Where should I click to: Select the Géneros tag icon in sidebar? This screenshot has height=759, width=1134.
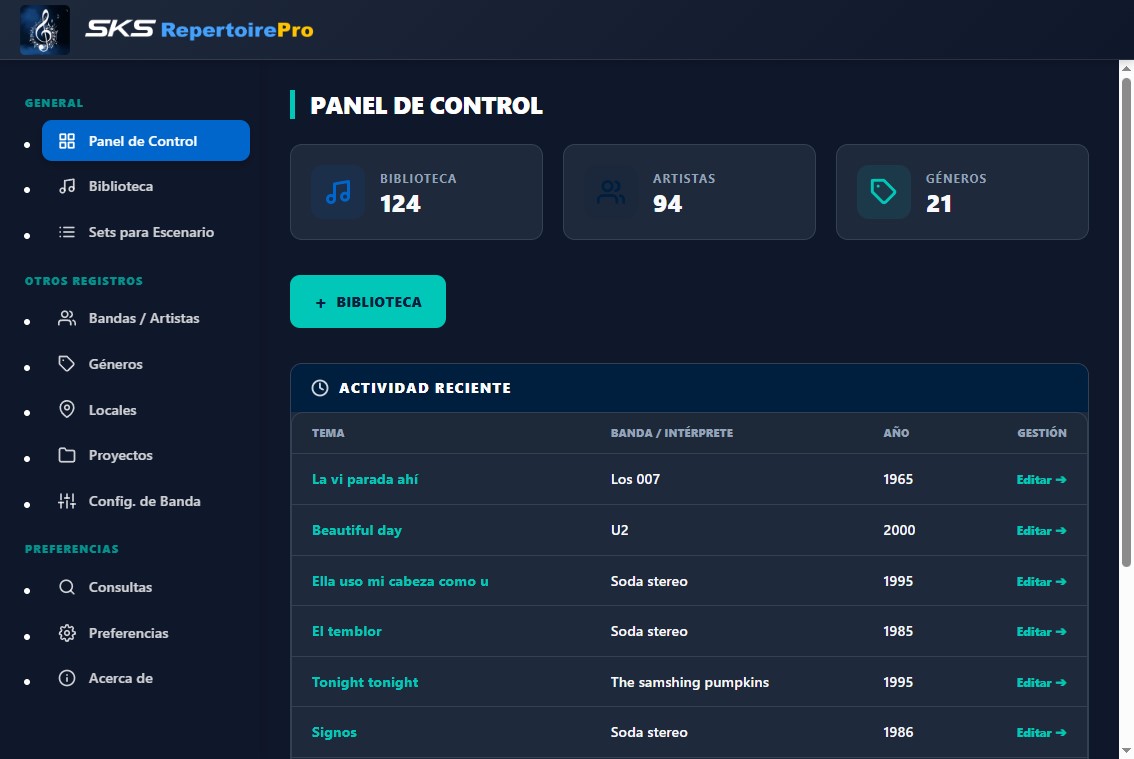(x=66, y=363)
